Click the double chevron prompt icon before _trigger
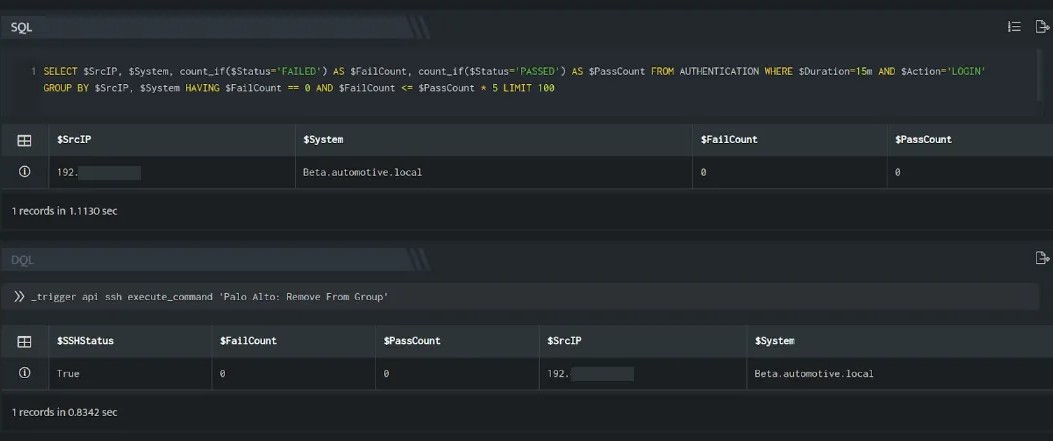 click(x=19, y=296)
